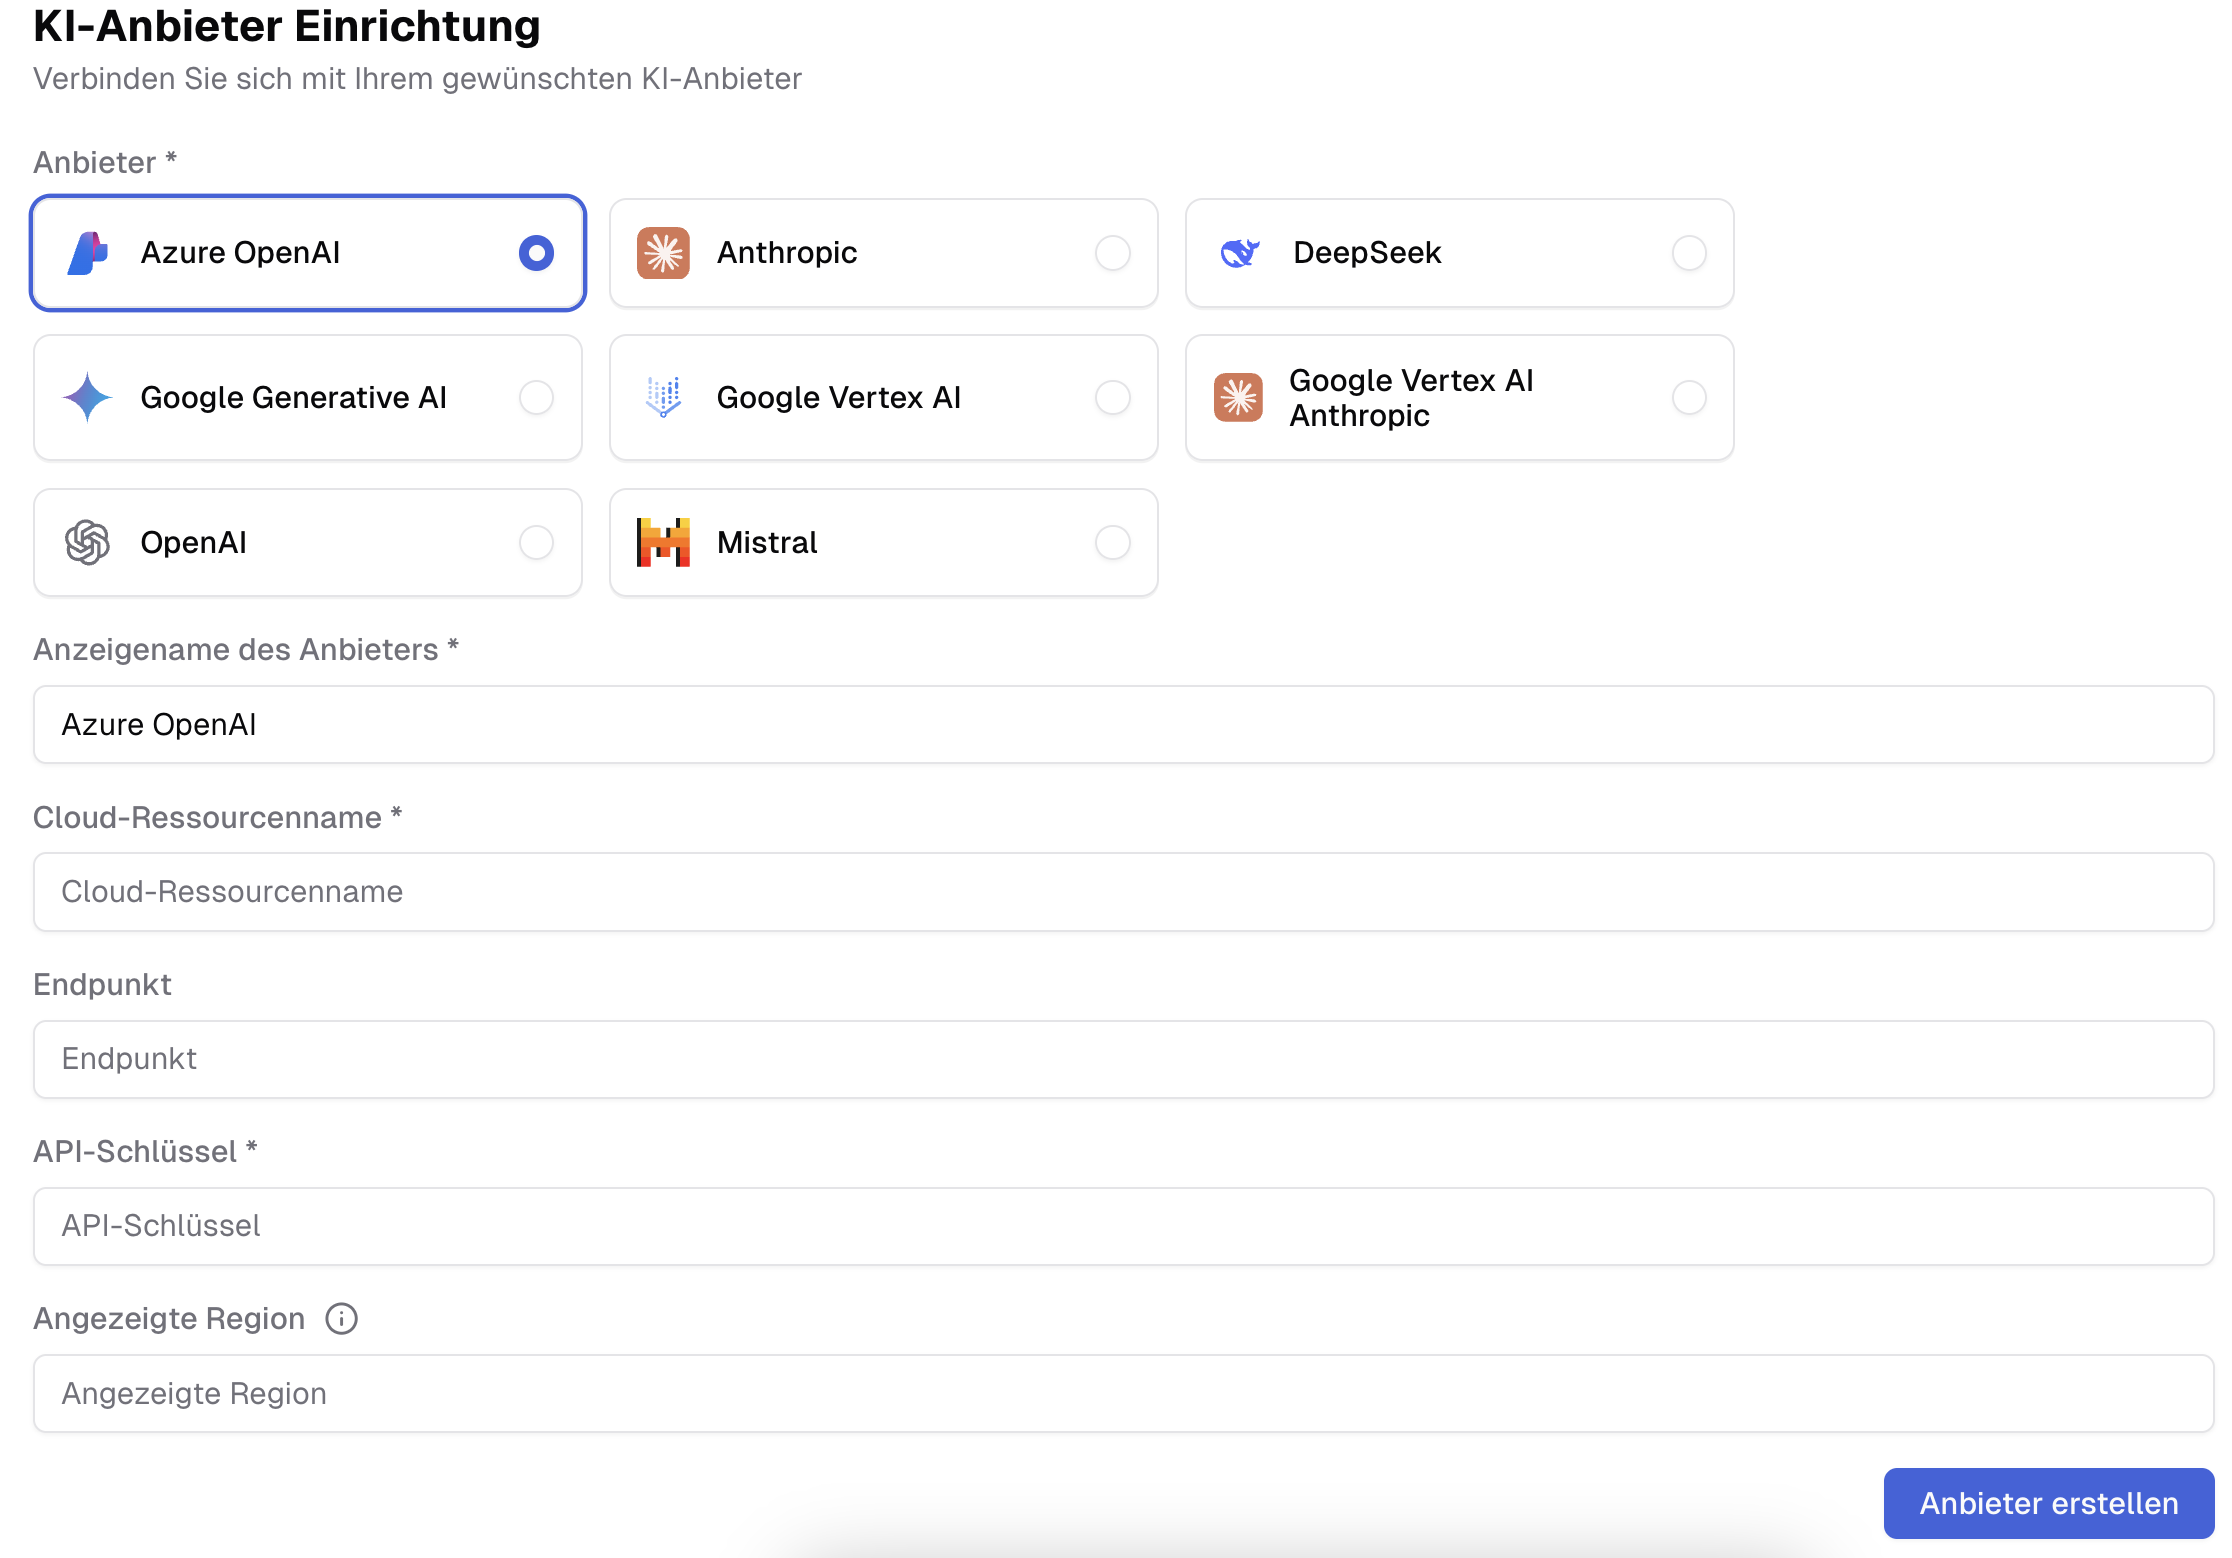Click the Google Generative AI sparkle icon
The height and width of the screenshot is (1558, 2232).
point(88,397)
